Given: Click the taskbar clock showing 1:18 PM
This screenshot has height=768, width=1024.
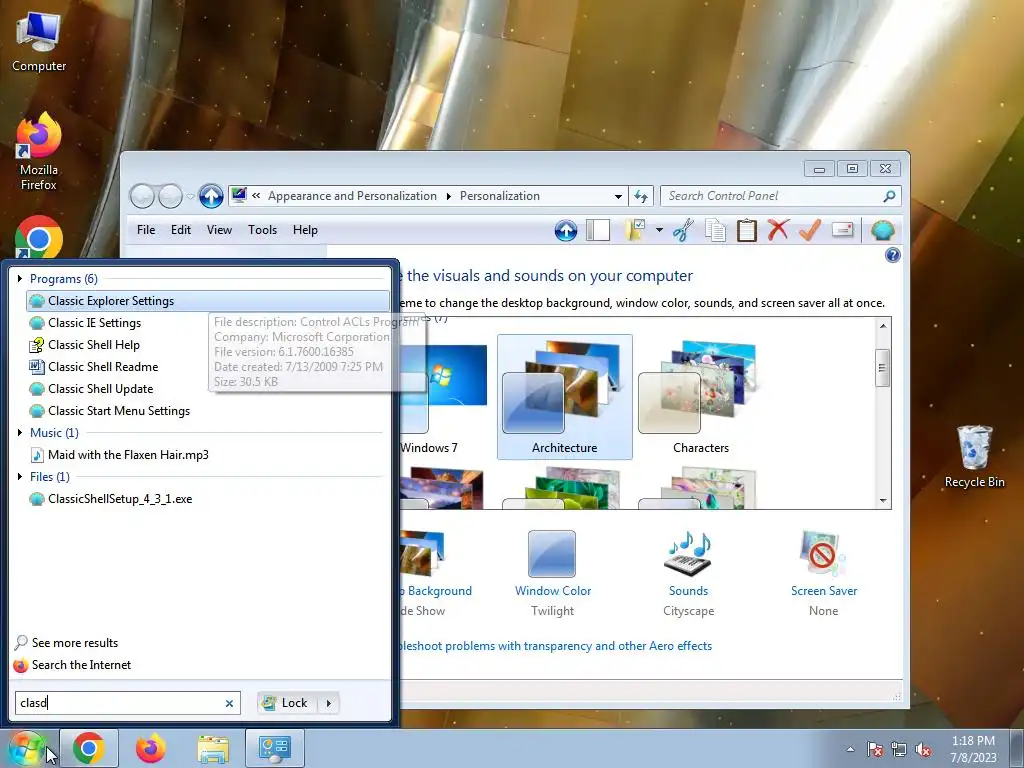Looking at the screenshot, I should pos(973,749).
